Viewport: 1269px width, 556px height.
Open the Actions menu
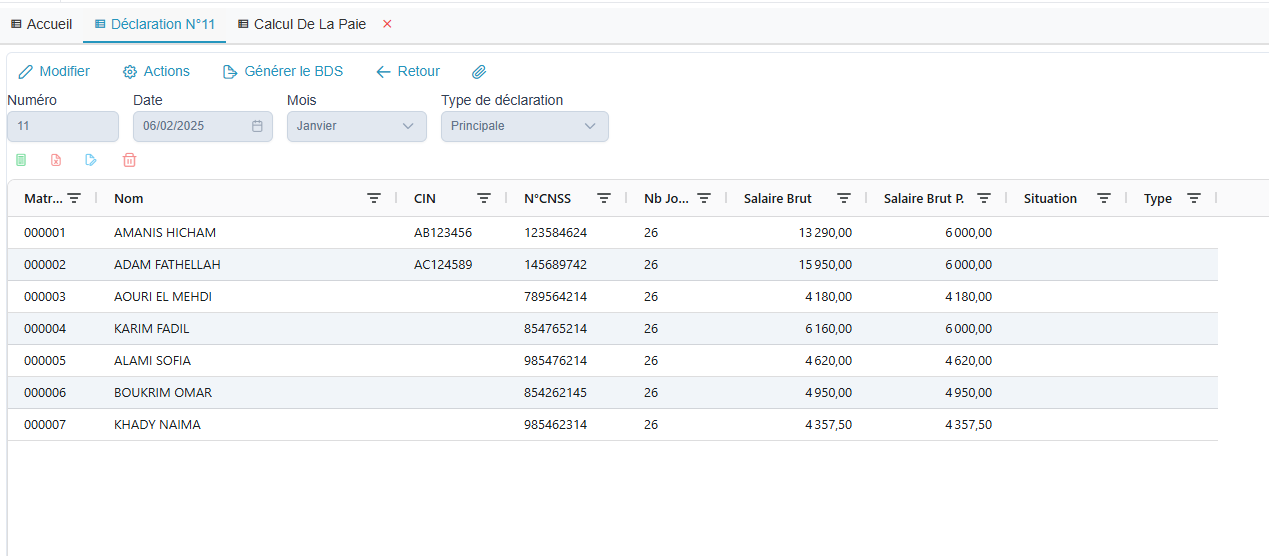pos(156,72)
